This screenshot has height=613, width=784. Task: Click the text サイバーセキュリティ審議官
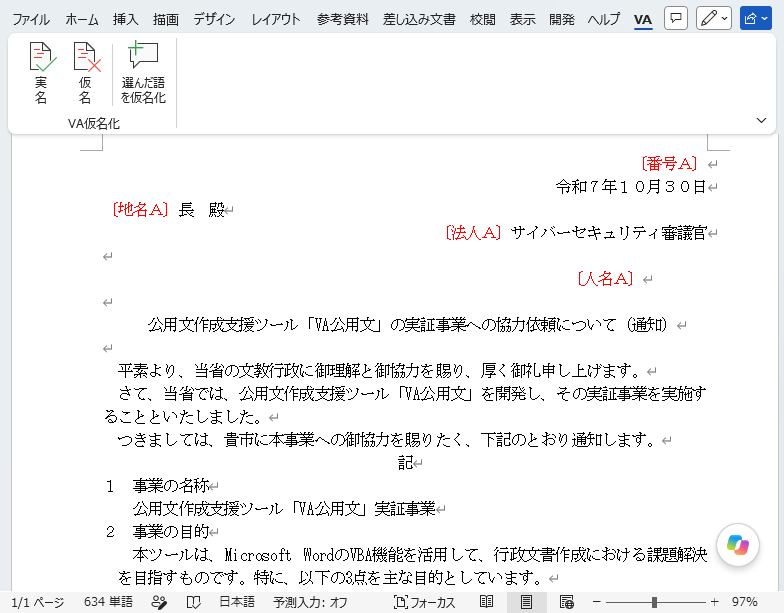(609, 232)
